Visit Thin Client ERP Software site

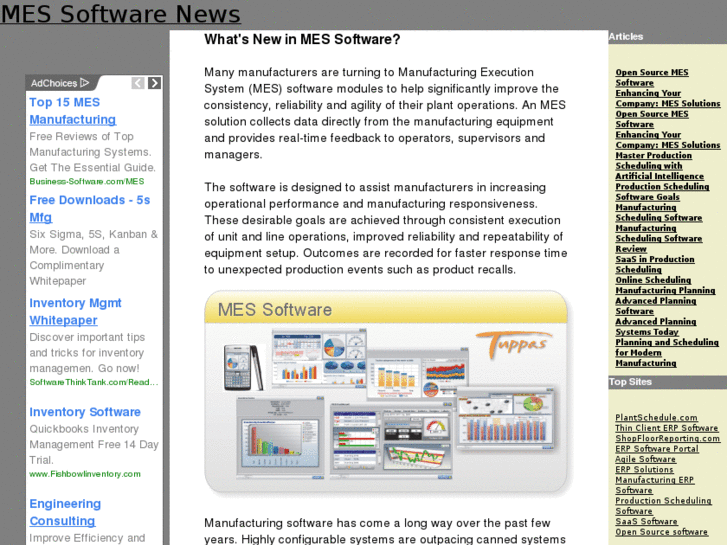pos(666,428)
